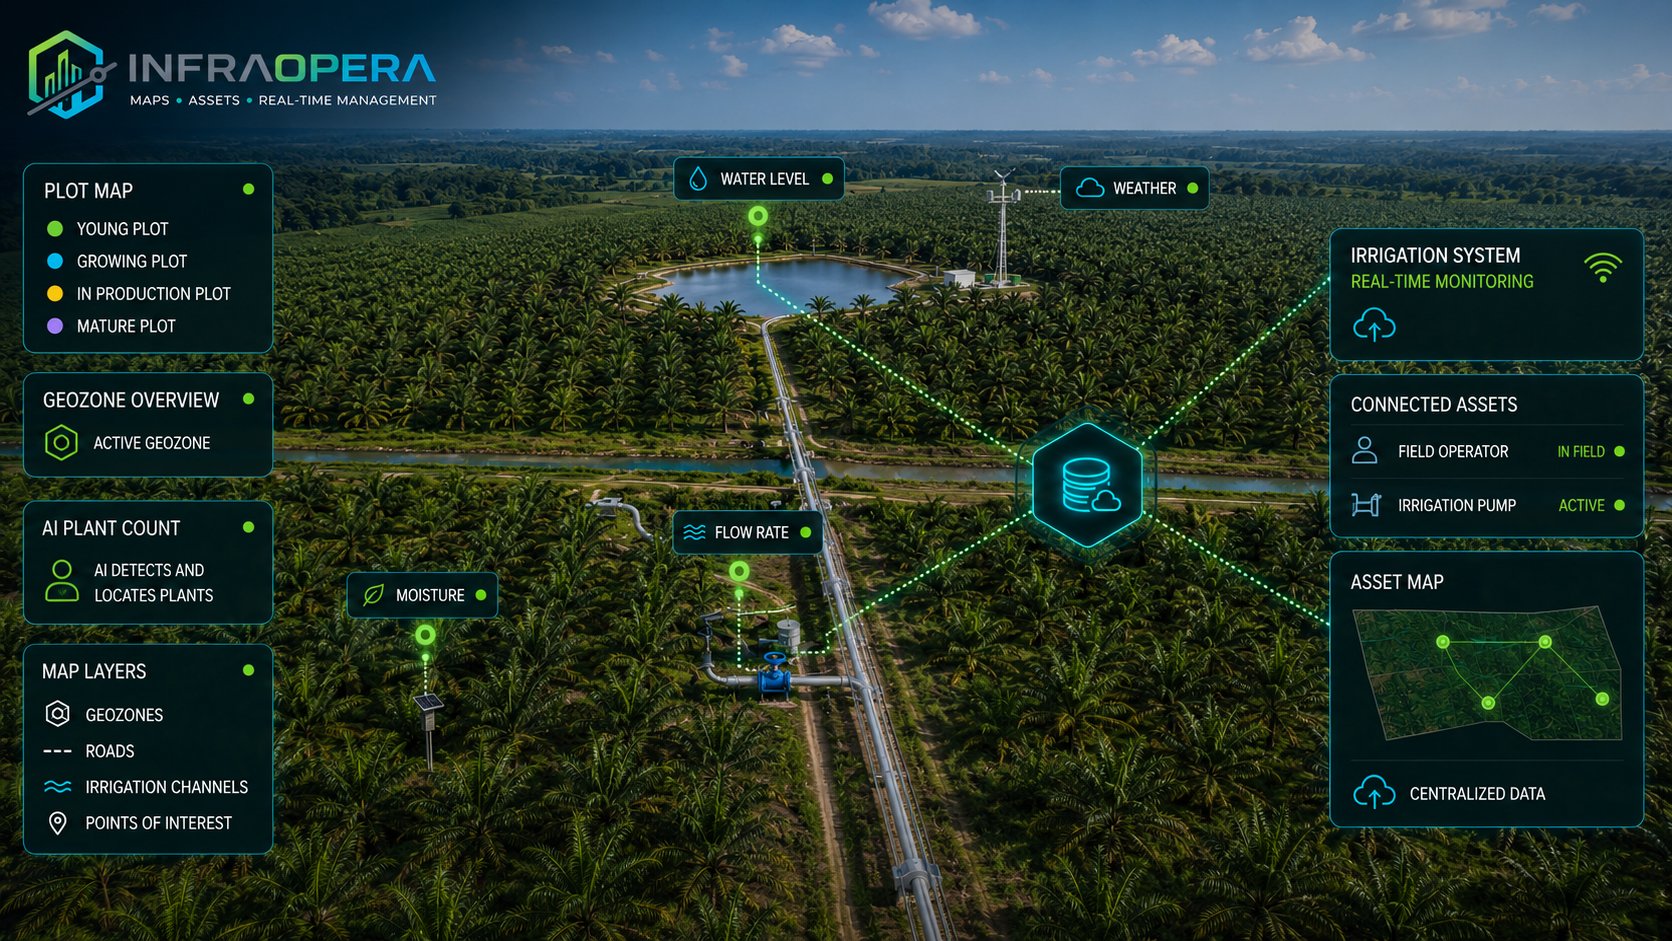Click the Field Operator person icon

point(1365,450)
